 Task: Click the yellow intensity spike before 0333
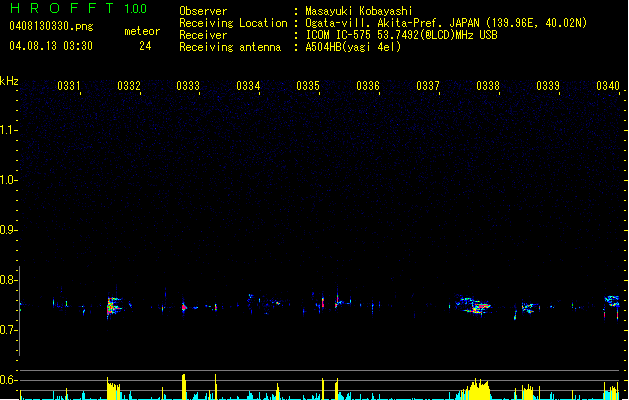(x=184, y=387)
